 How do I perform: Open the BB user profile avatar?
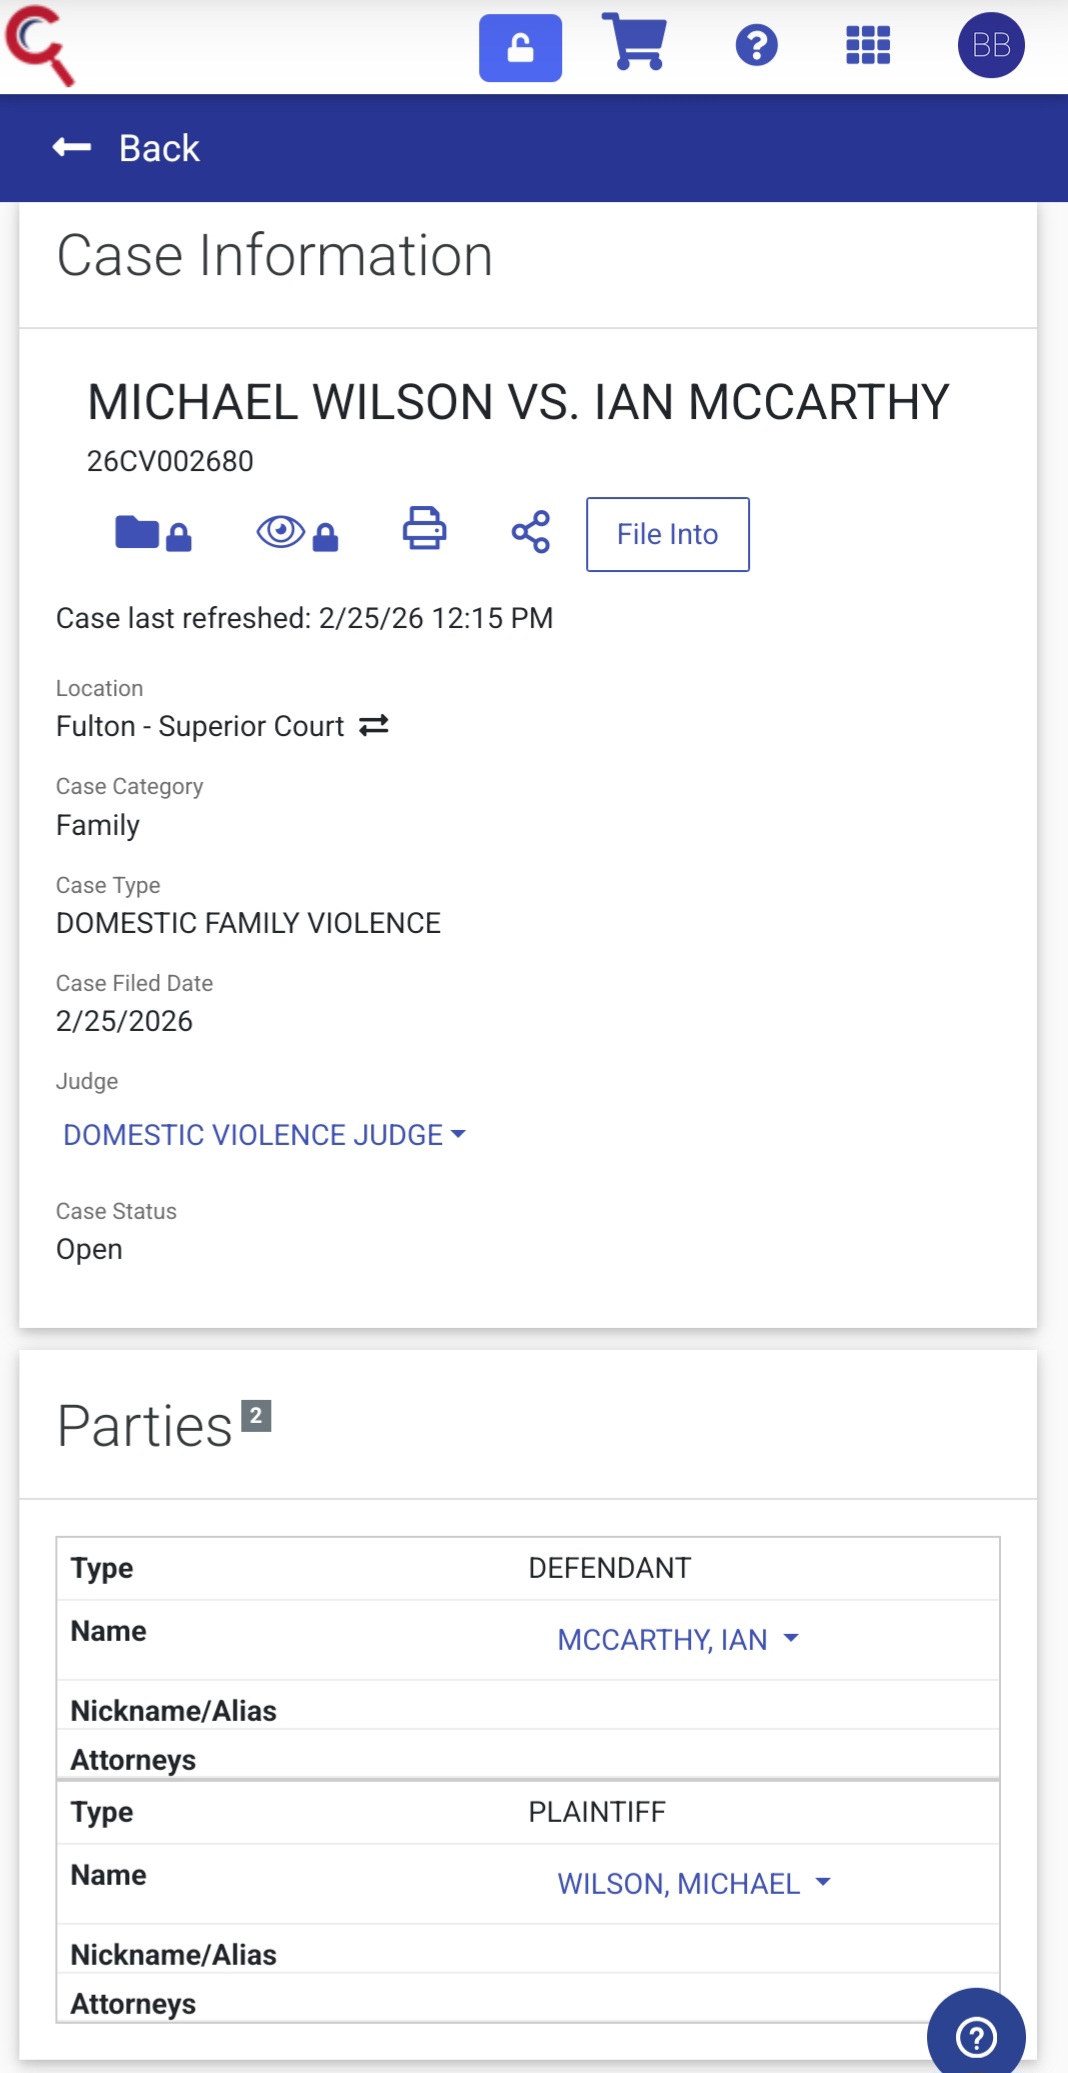(991, 45)
